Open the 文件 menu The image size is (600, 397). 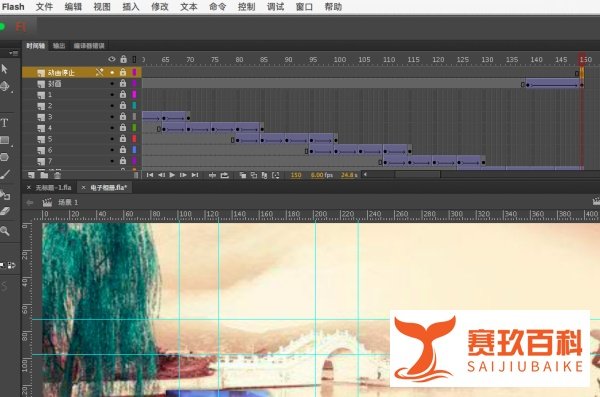(x=44, y=7)
